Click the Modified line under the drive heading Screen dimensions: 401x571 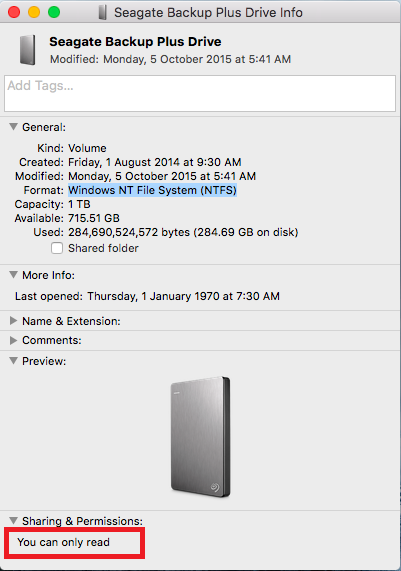(170, 59)
